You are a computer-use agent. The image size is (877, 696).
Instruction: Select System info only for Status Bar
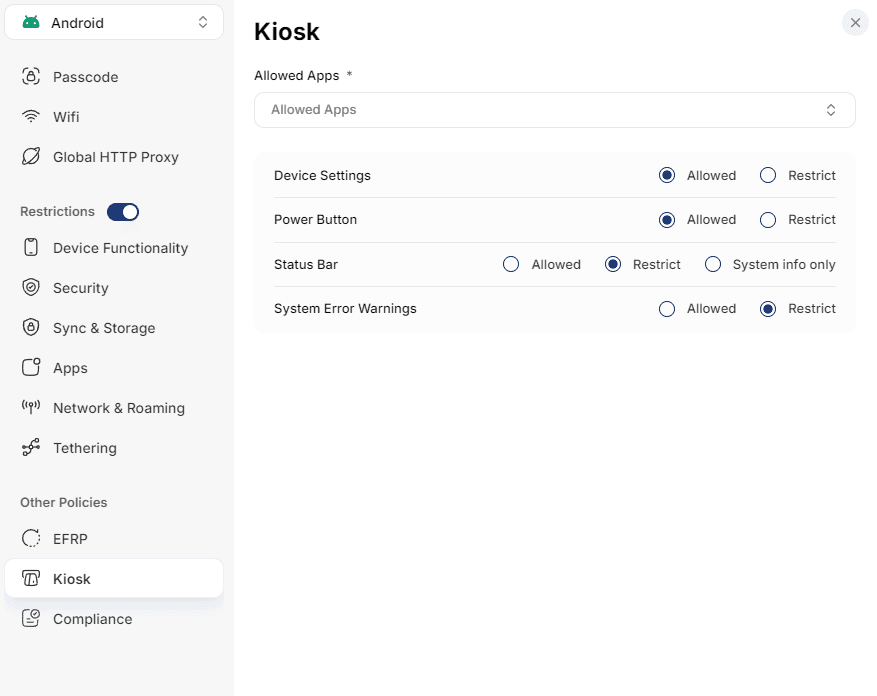tap(713, 265)
